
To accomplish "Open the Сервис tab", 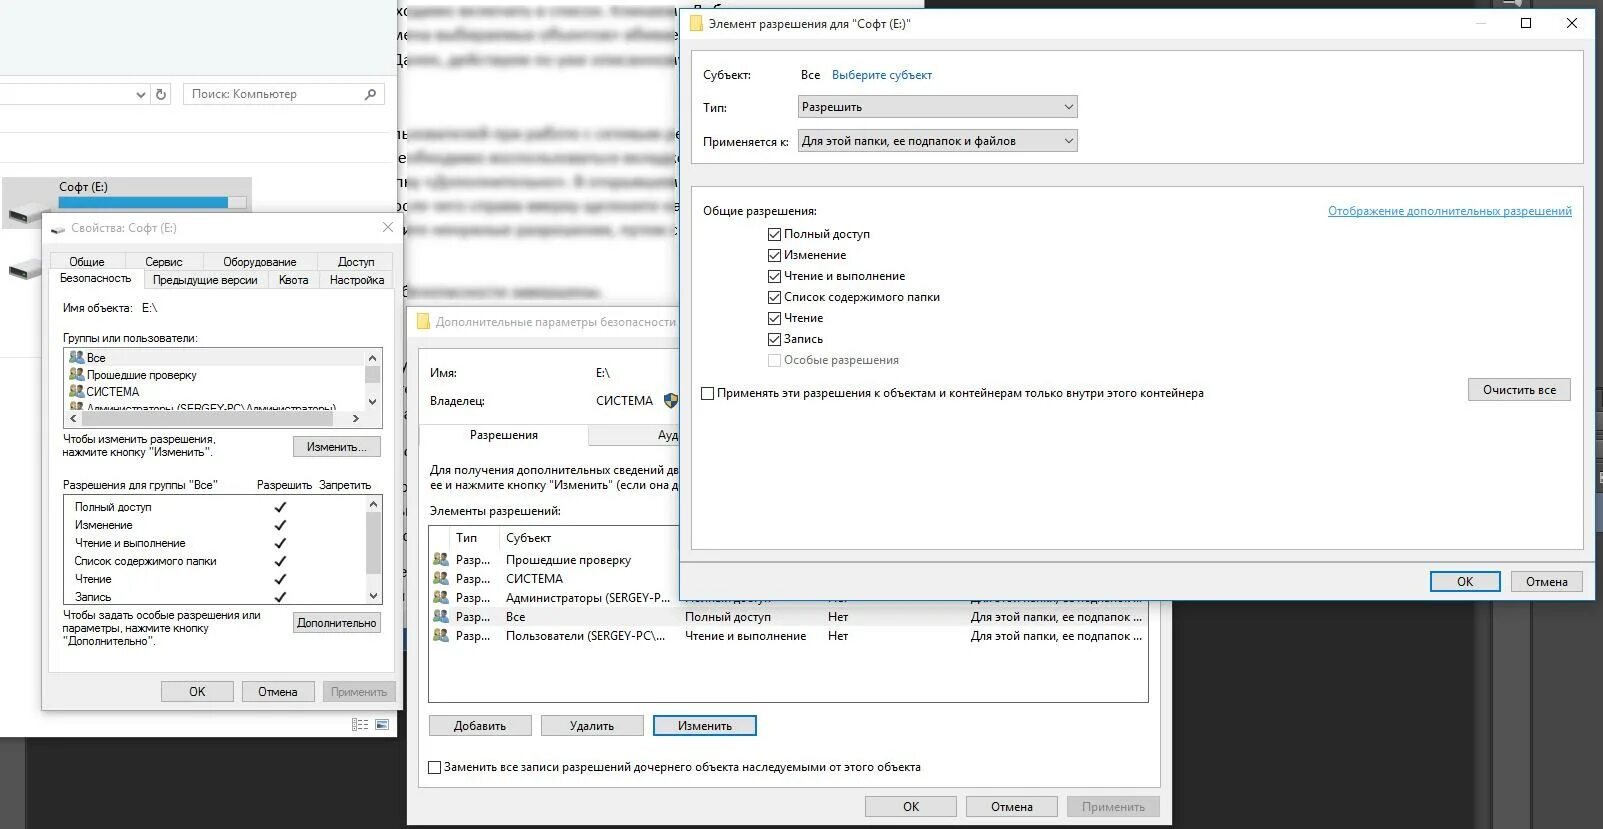I will 163,261.
